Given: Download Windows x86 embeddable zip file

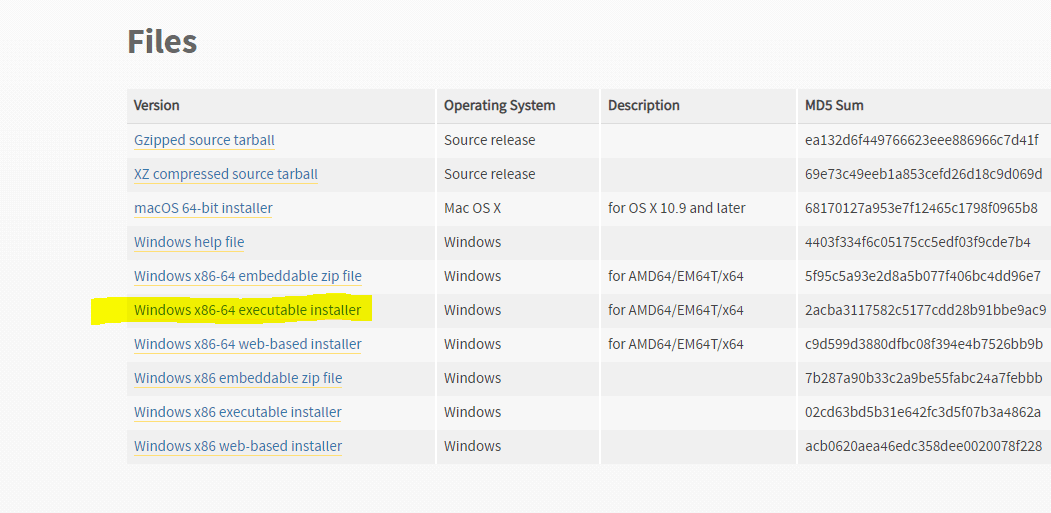Looking at the screenshot, I should click(x=238, y=378).
